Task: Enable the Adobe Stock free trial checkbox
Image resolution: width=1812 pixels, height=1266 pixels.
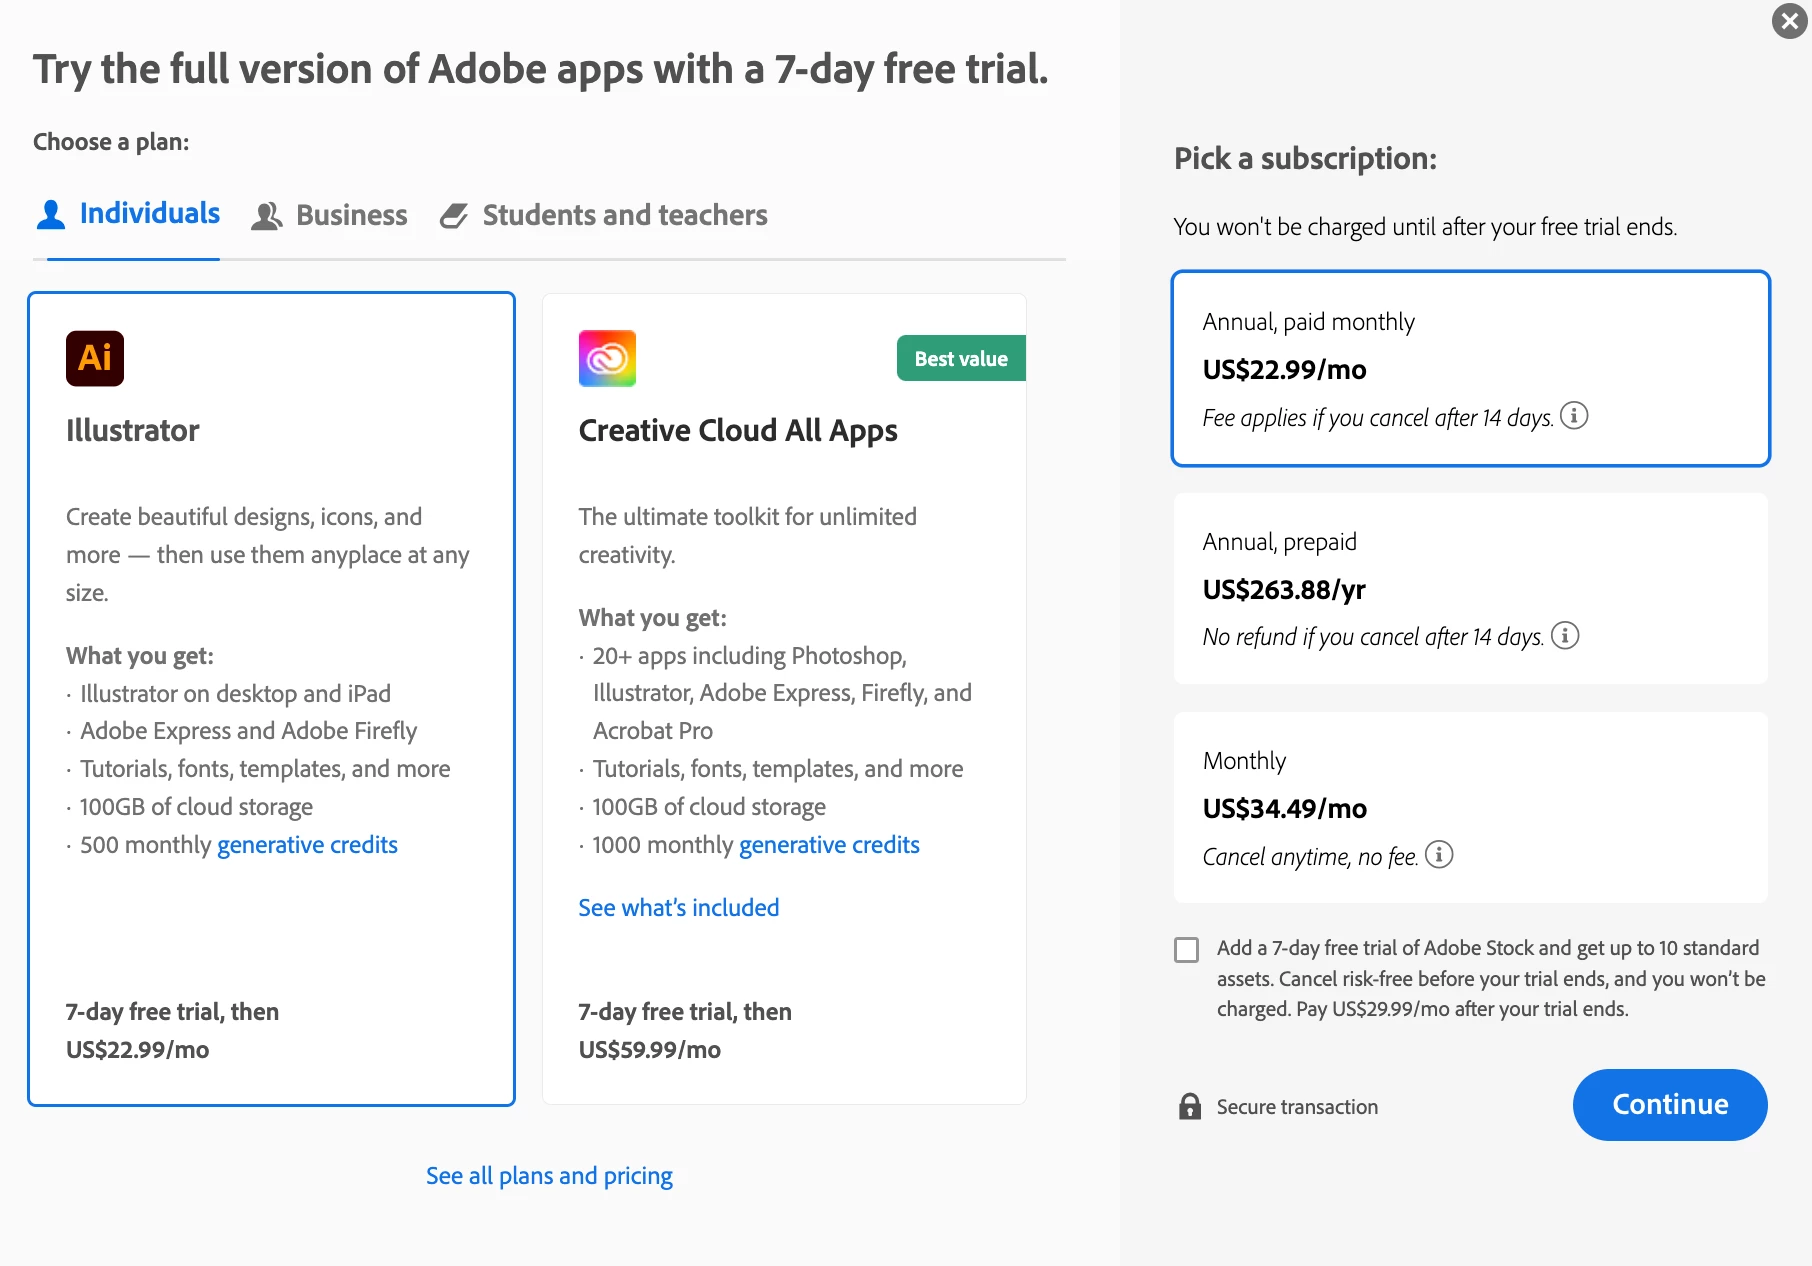Action: [x=1187, y=949]
